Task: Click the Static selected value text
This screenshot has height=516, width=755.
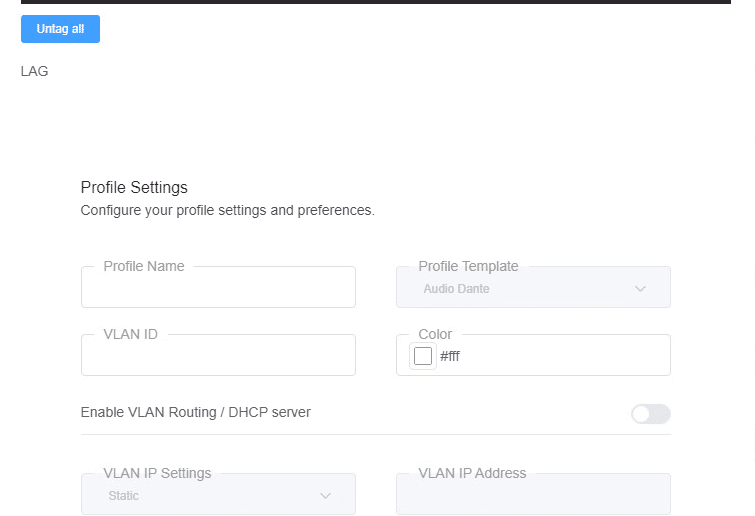Action: click(124, 496)
